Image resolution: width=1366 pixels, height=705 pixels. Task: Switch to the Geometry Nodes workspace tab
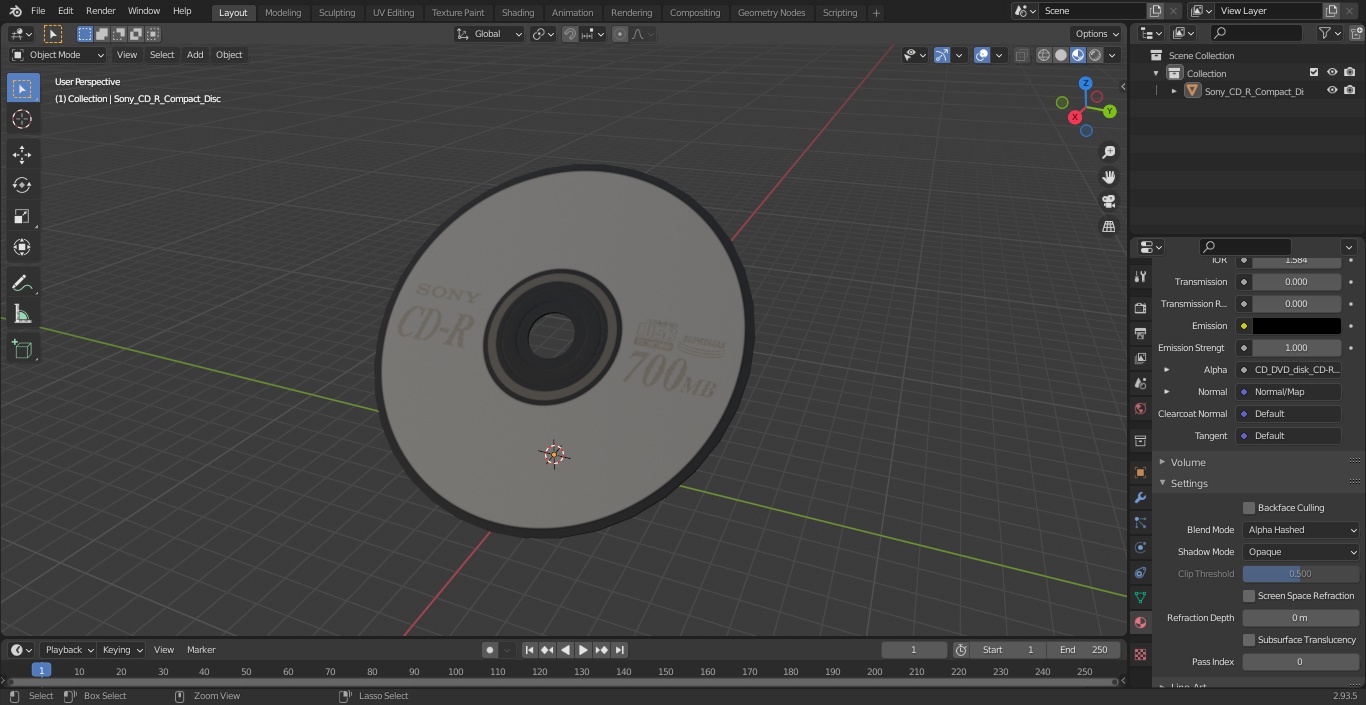[771, 13]
